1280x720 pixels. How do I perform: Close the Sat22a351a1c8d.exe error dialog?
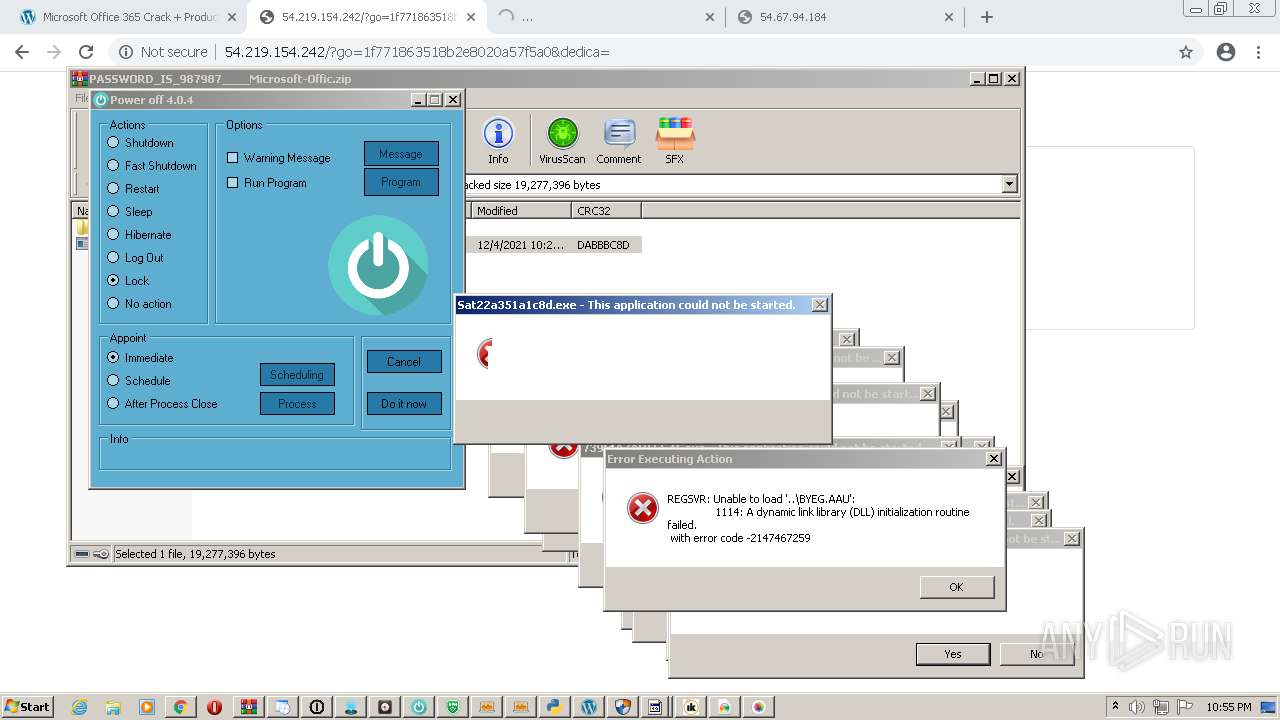[x=820, y=305]
